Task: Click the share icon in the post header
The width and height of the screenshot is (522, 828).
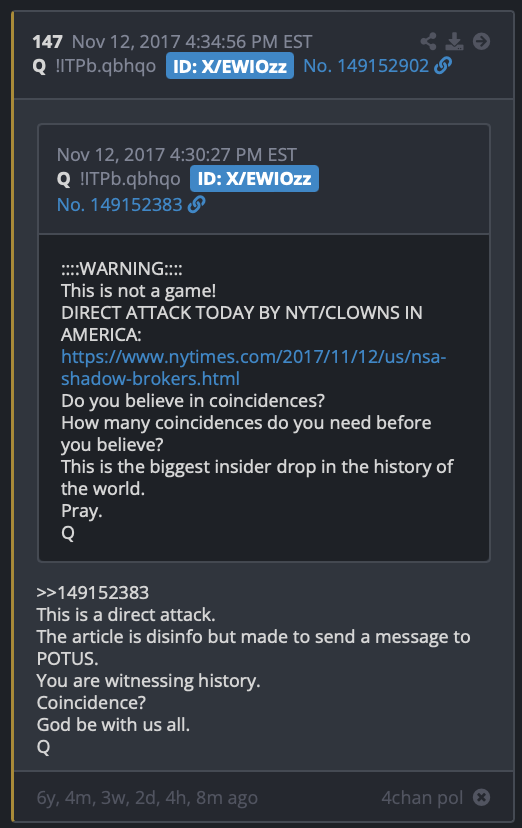Action: (428, 41)
